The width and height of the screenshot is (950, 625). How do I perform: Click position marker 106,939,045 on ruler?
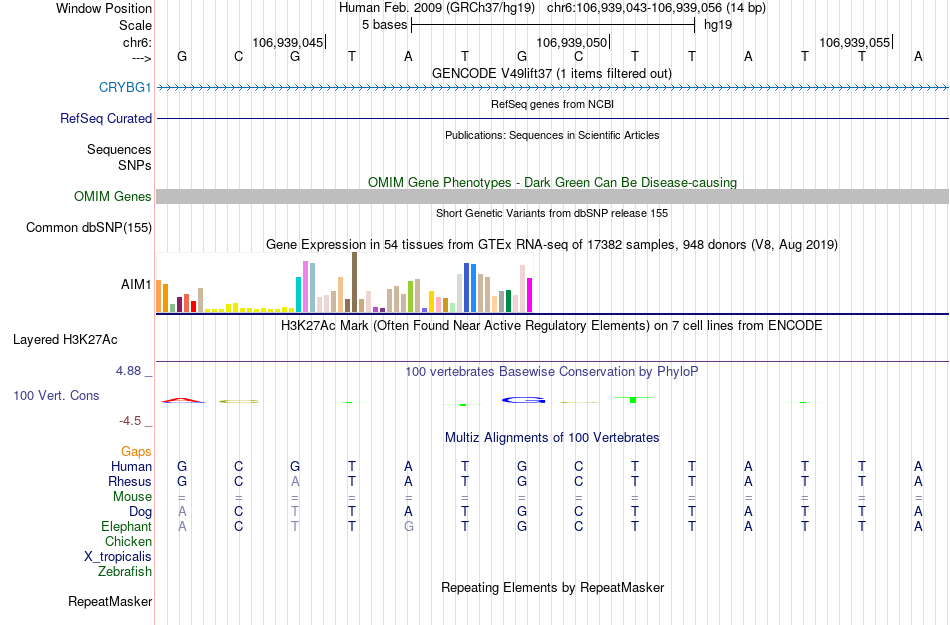288,42
